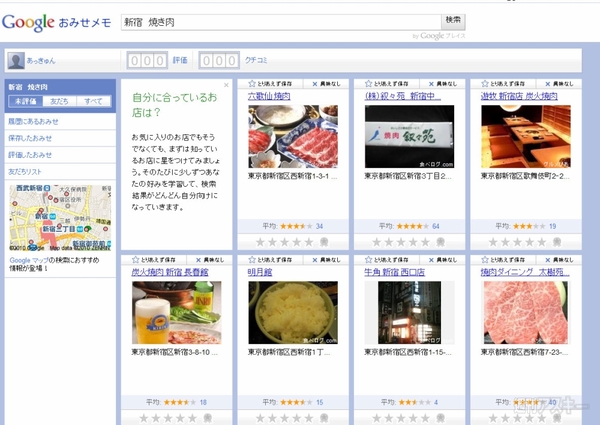Save 炭火焼肉 新宿 長春館 with とりあえず保存 star
Image resolution: width=600 pixels, height=425 pixels.
(x=154, y=260)
